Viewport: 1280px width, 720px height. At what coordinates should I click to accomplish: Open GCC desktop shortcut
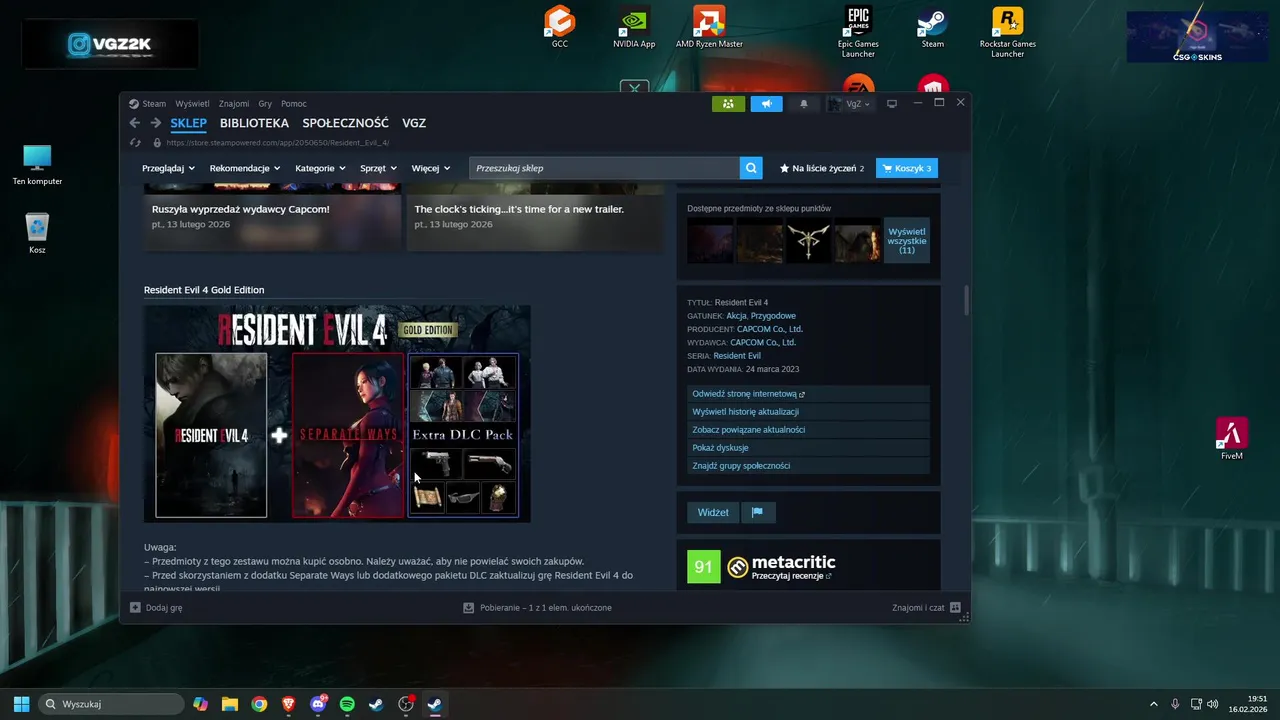560,27
